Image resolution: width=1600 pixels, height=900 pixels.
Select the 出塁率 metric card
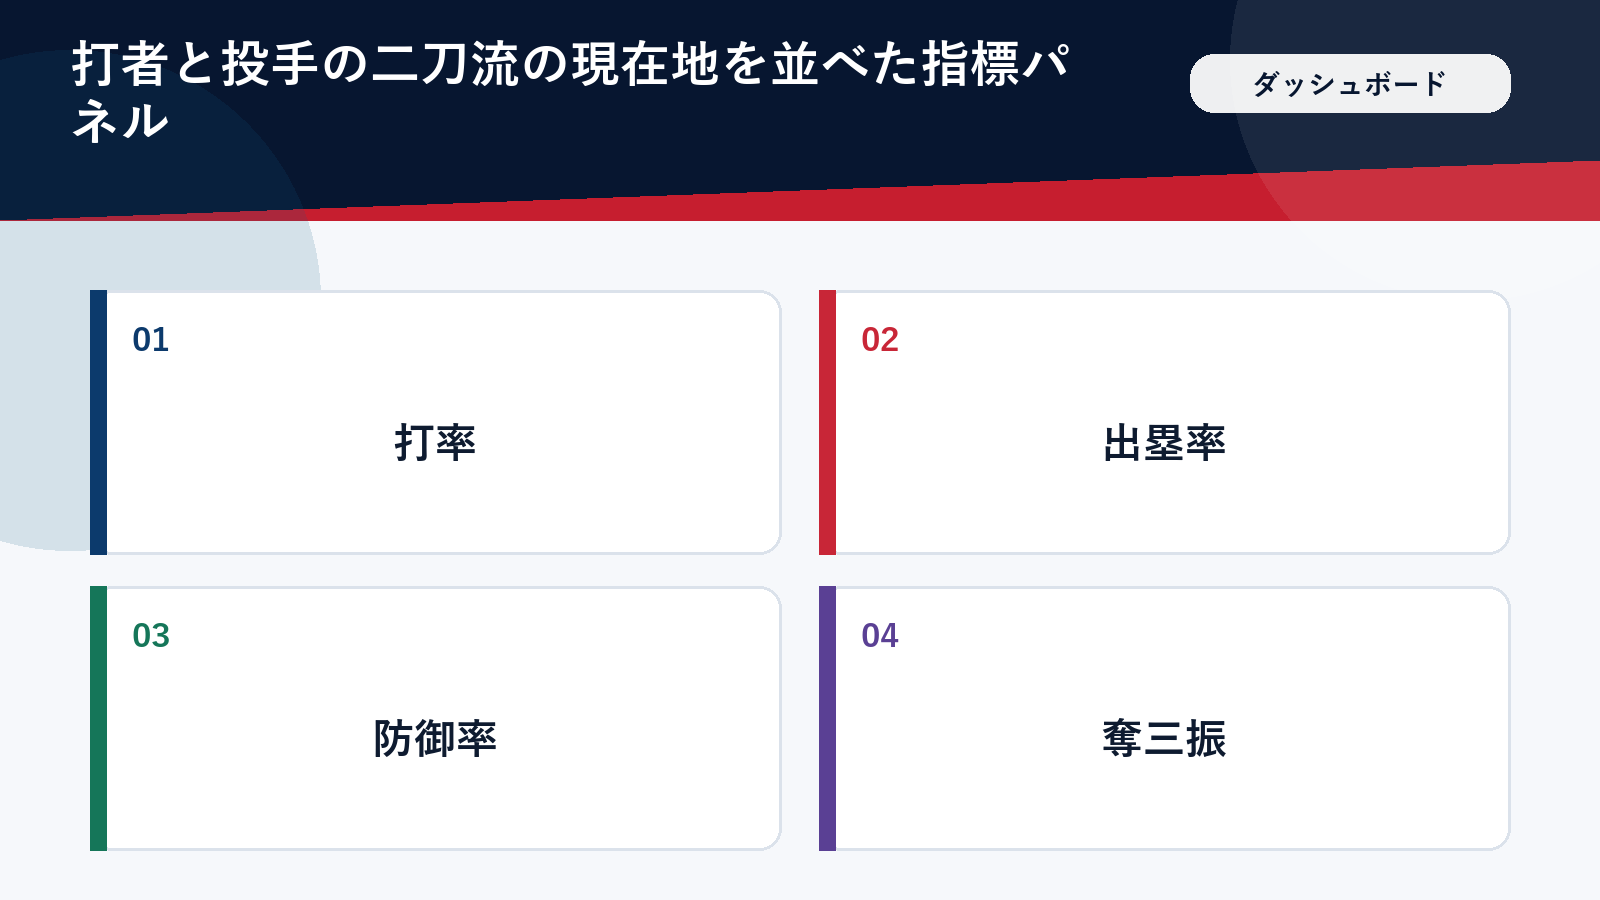(x=1164, y=422)
